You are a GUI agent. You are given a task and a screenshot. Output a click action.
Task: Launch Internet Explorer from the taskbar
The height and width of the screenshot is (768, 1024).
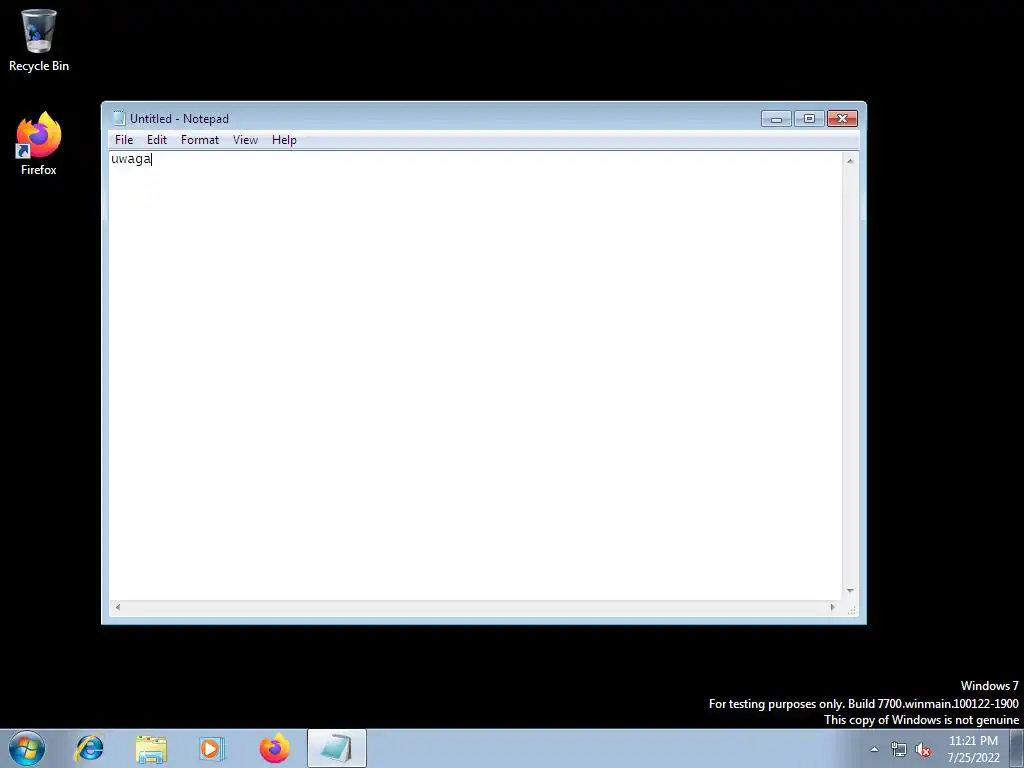89,748
